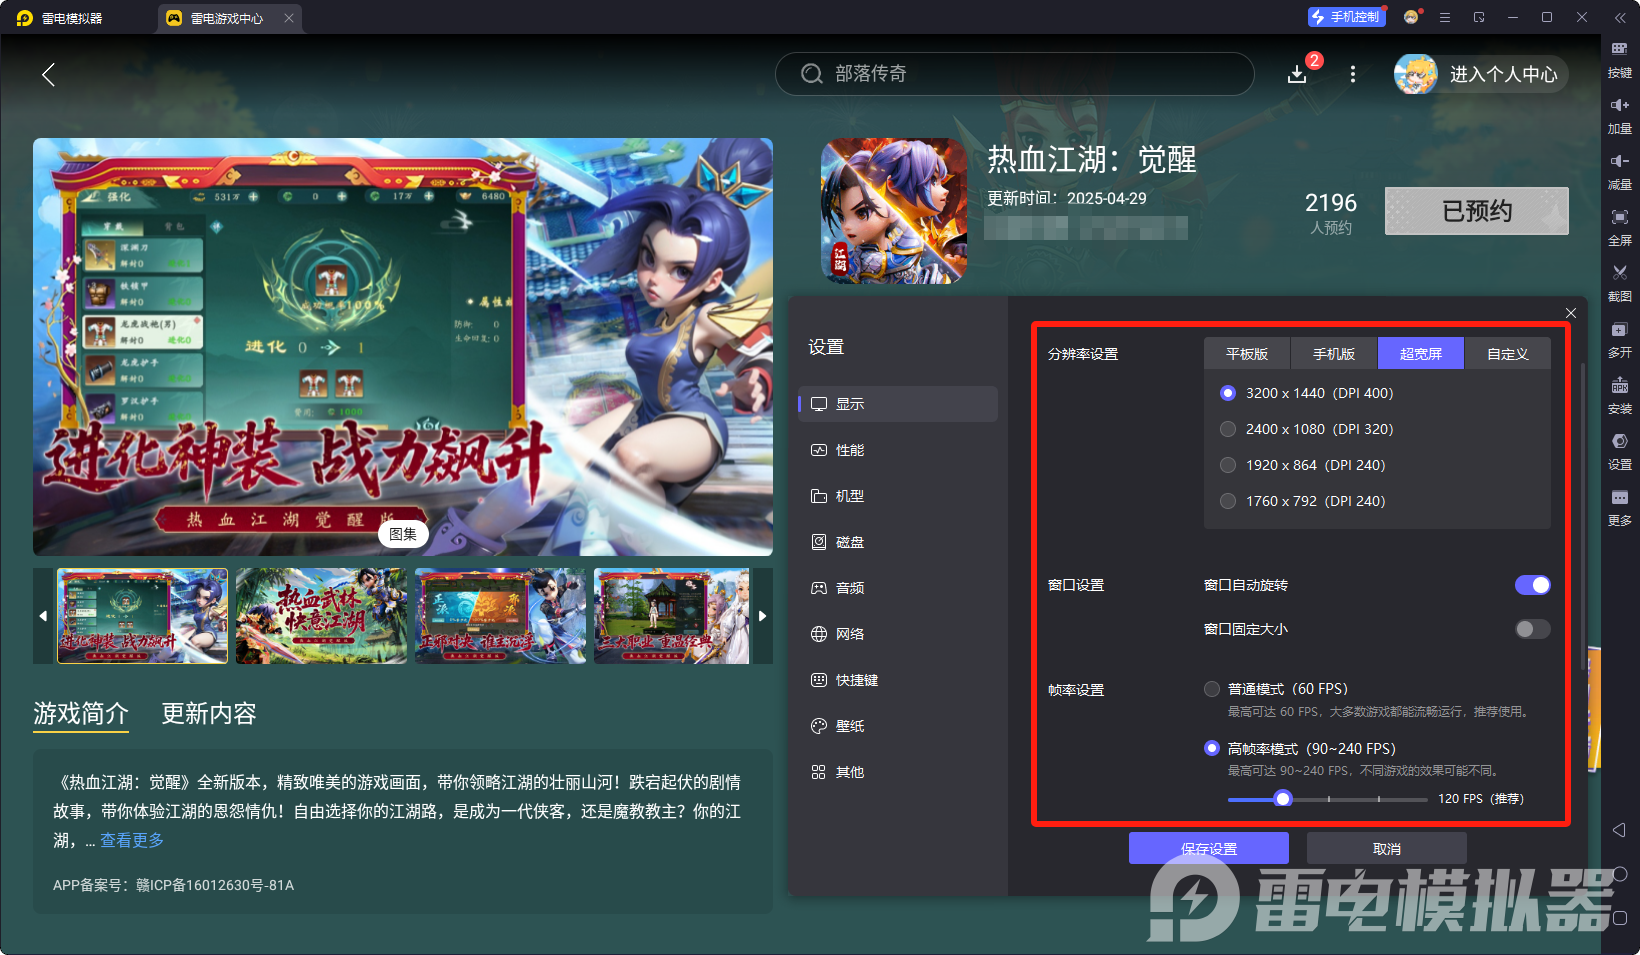Switch to 游戏简介 tab

pyautogui.click(x=81, y=713)
